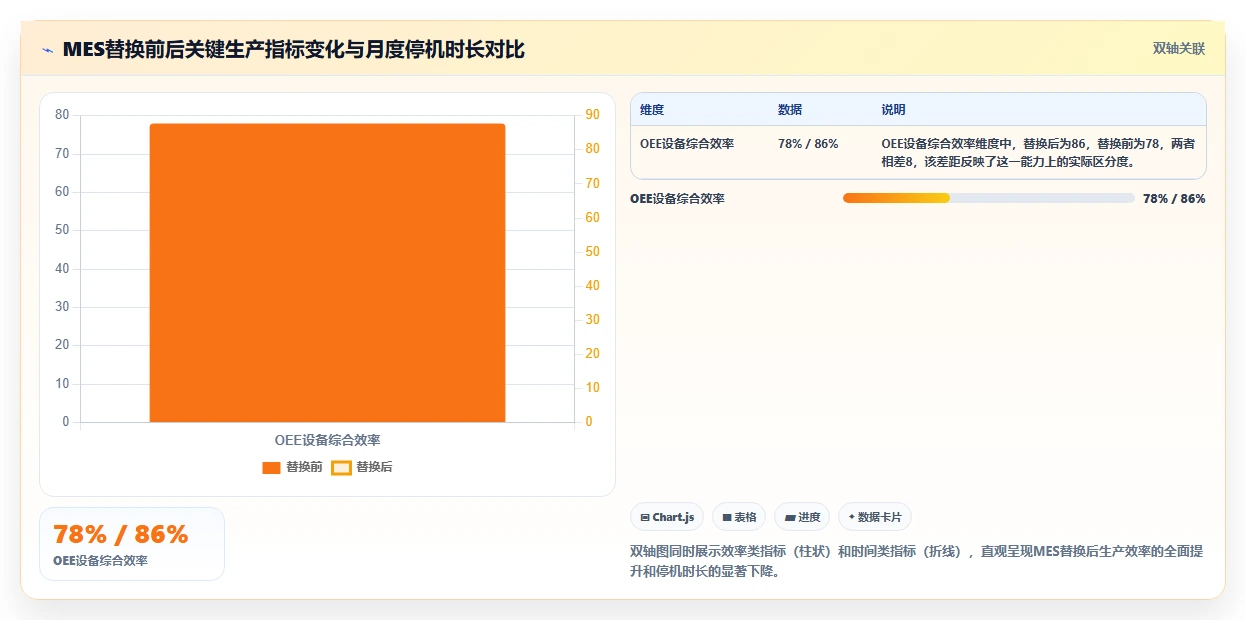
Task: Toggle the 替换后 legend series
Action: point(362,467)
